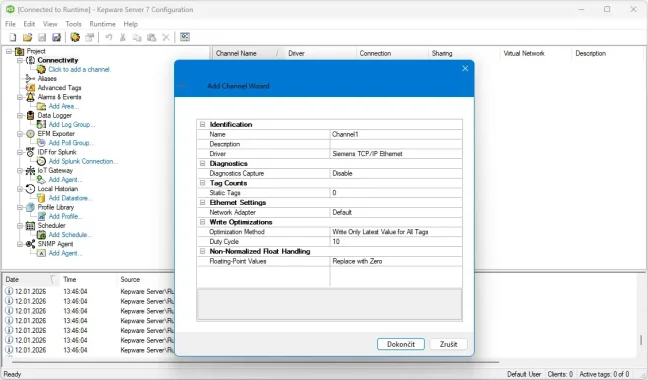Click the Undo toolbar icon
This screenshot has height=380, width=648.
coord(109,38)
